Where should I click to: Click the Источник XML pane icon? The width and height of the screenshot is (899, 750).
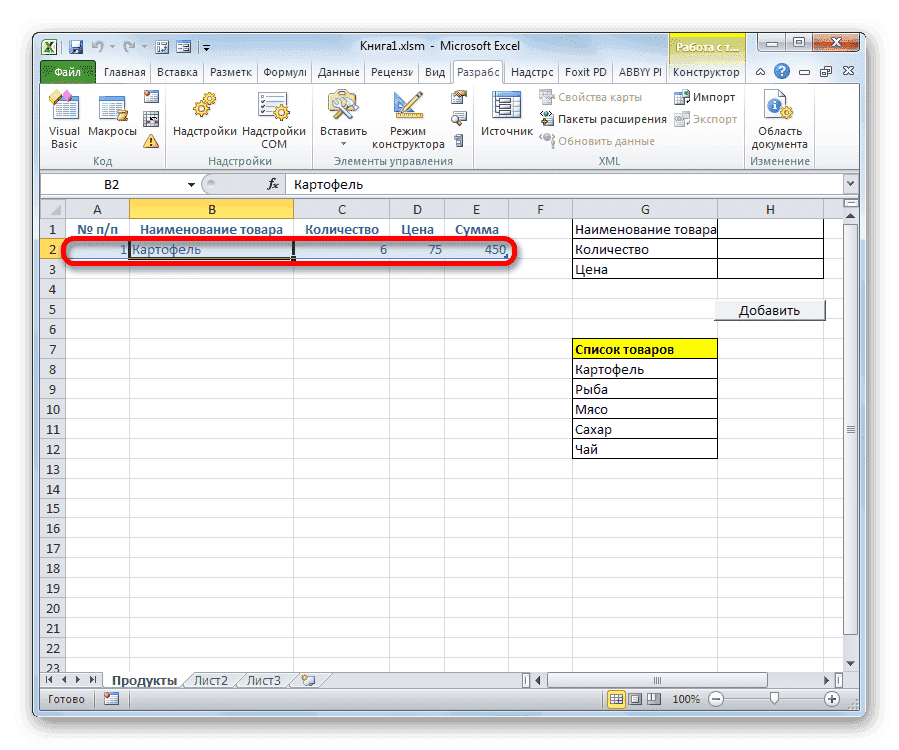pyautogui.click(x=505, y=112)
